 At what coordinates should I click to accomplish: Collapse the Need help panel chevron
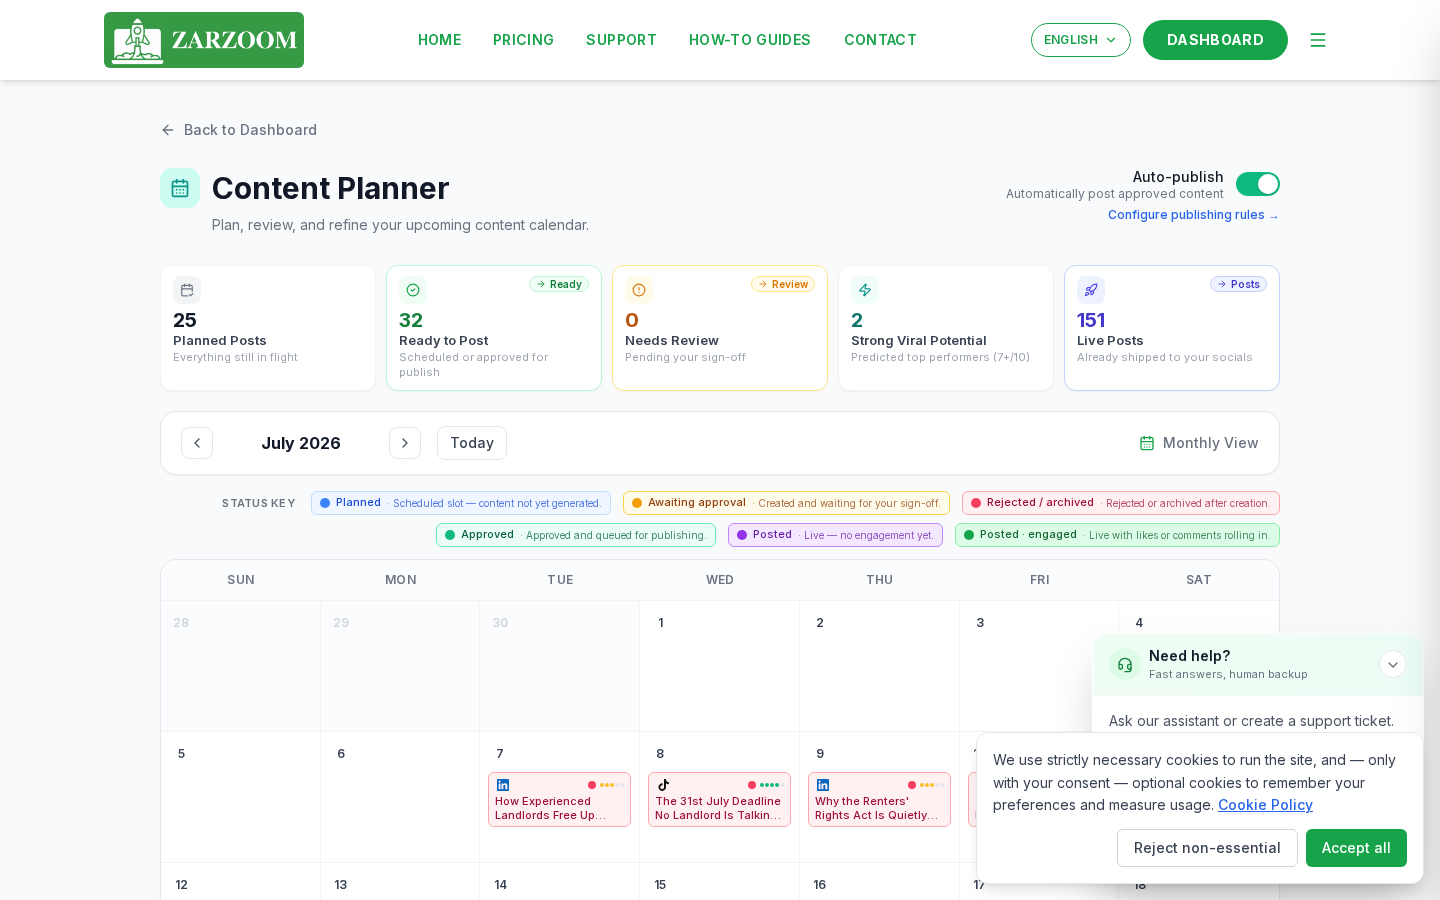1393,664
